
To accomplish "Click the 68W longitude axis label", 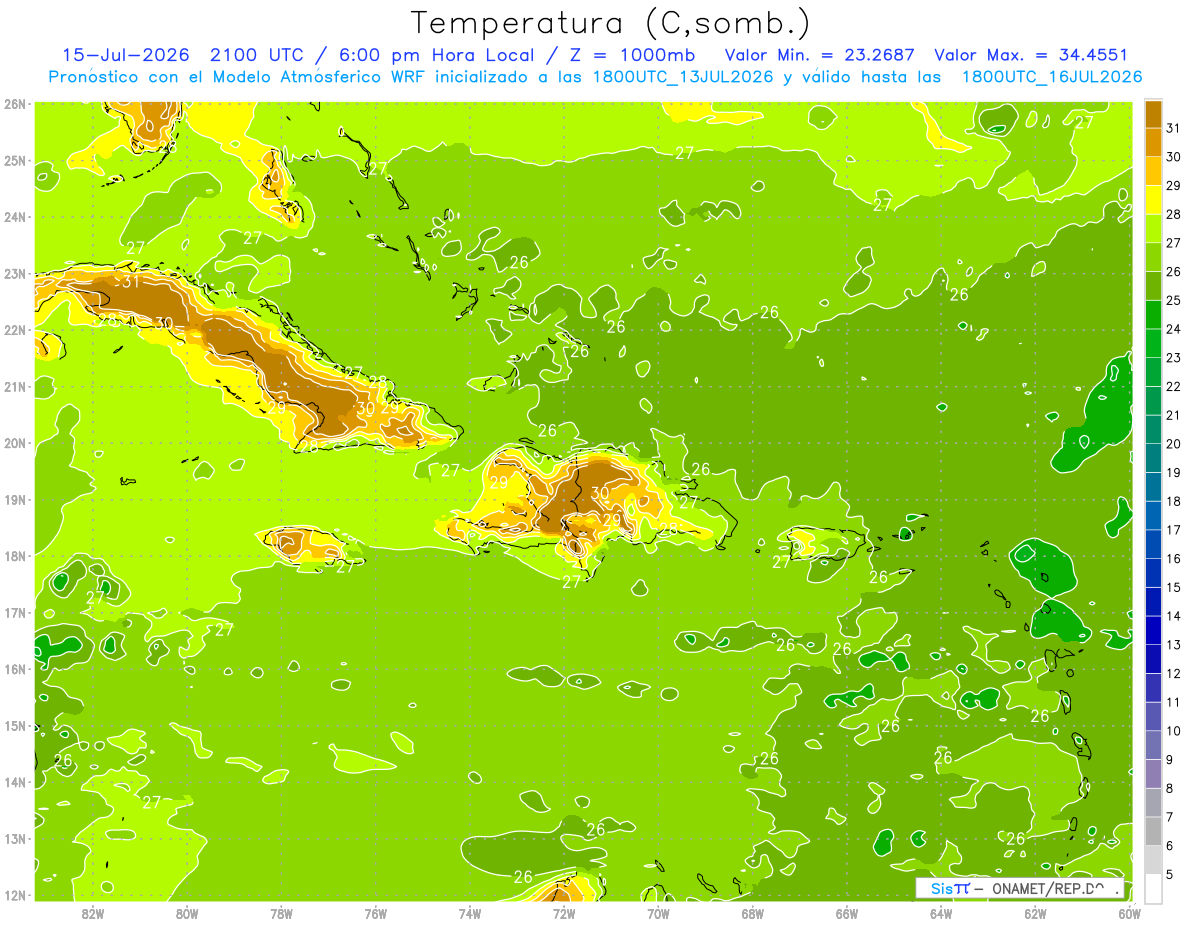I will 753,913.
